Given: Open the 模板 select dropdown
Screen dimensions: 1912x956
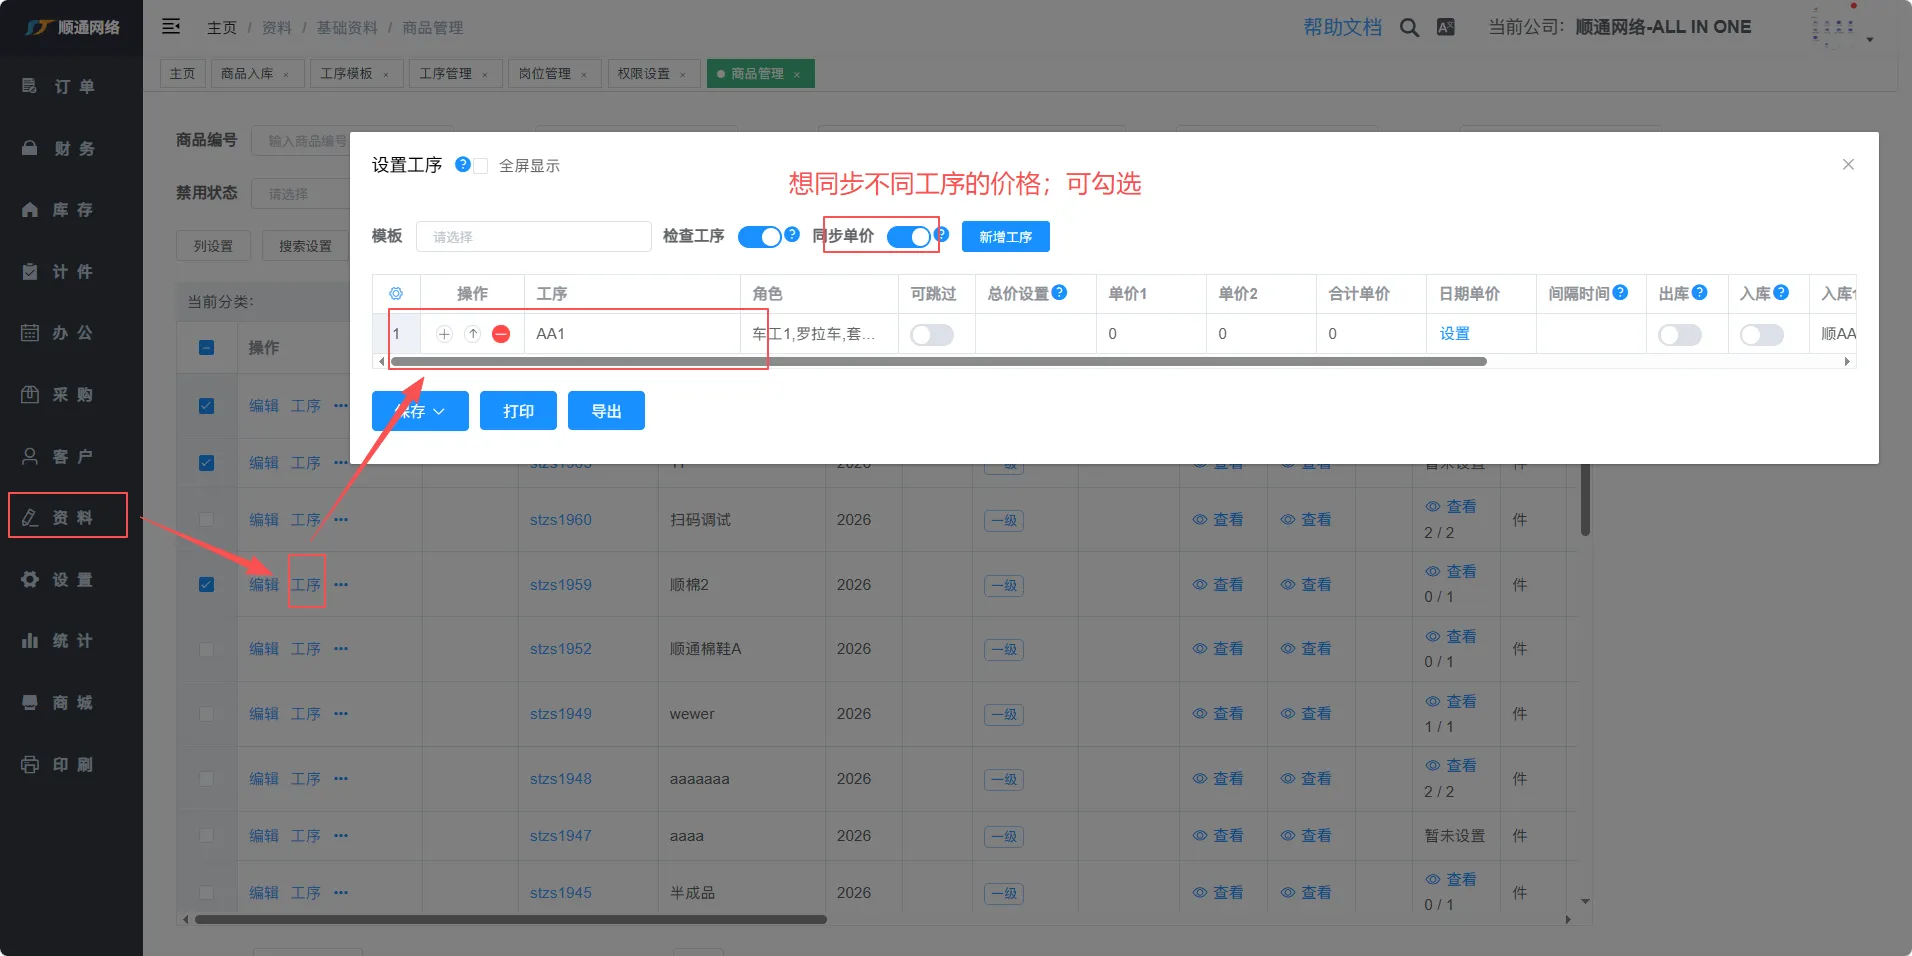Looking at the screenshot, I should click(x=533, y=237).
